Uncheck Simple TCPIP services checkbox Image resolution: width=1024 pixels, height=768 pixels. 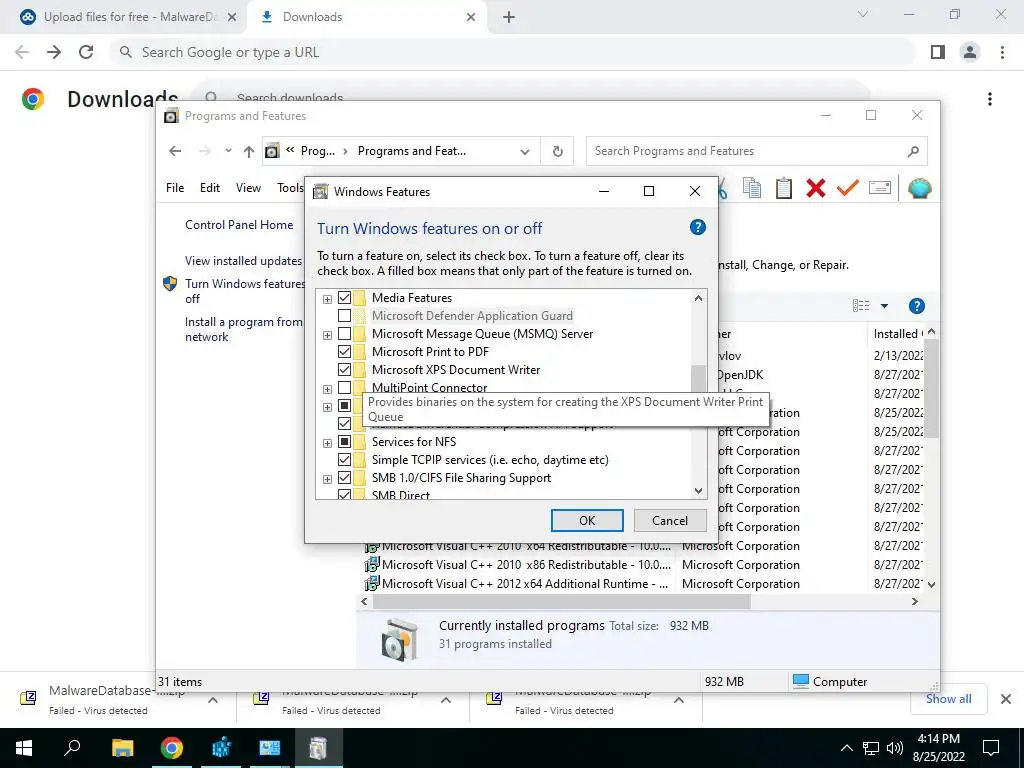344,460
